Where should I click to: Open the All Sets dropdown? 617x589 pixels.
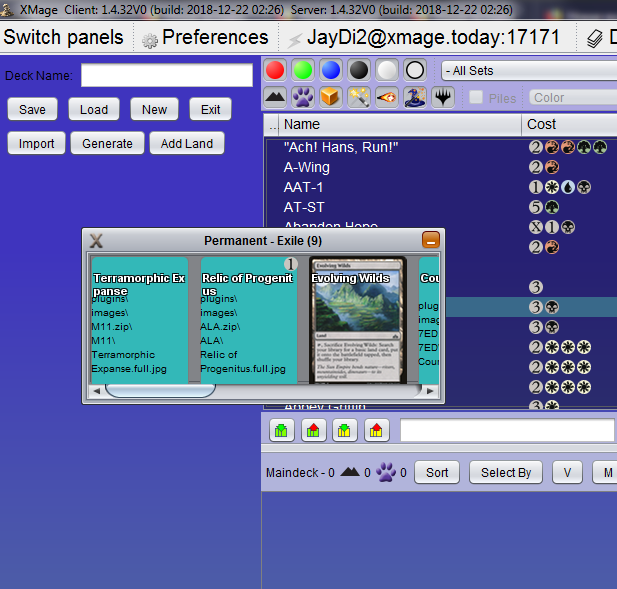point(529,71)
